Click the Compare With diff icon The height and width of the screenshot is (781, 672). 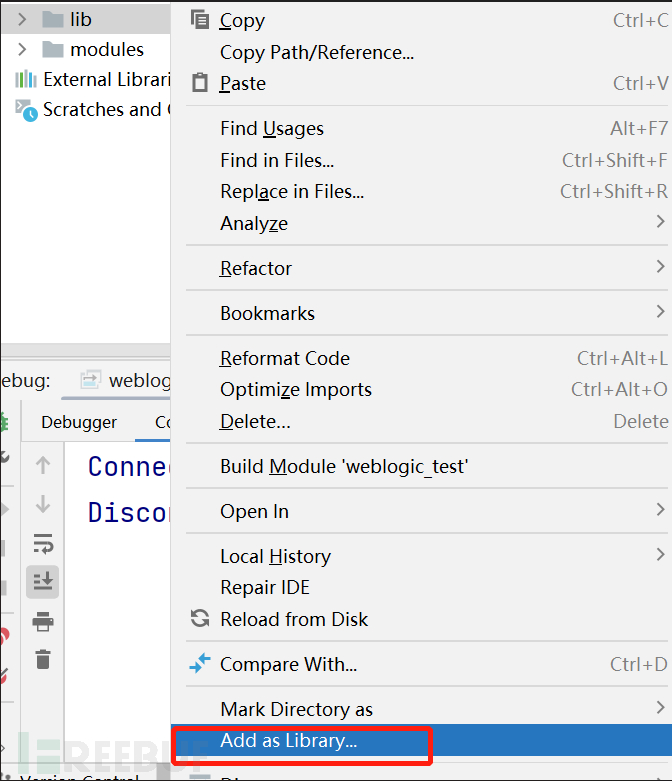pyautogui.click(x=200, y=664)
